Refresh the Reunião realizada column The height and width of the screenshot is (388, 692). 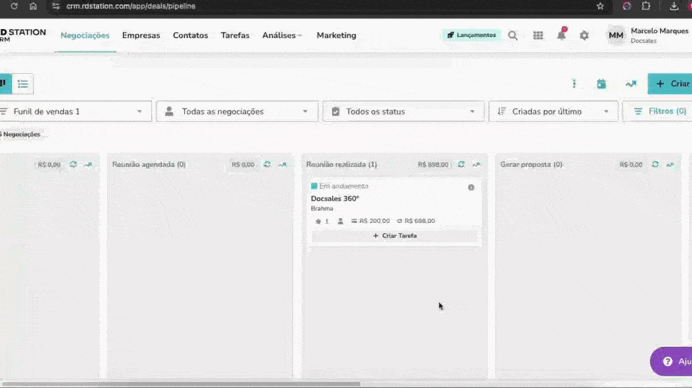[461, 164]
